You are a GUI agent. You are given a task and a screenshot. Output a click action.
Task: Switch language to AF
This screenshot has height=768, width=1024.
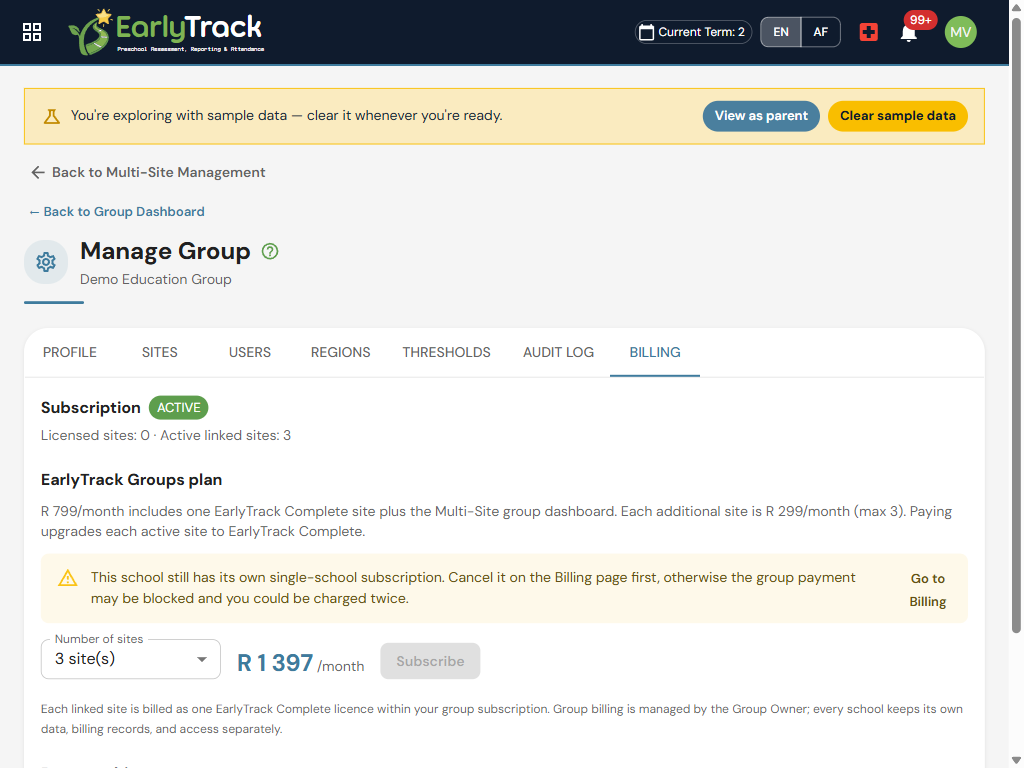[820, 32]
